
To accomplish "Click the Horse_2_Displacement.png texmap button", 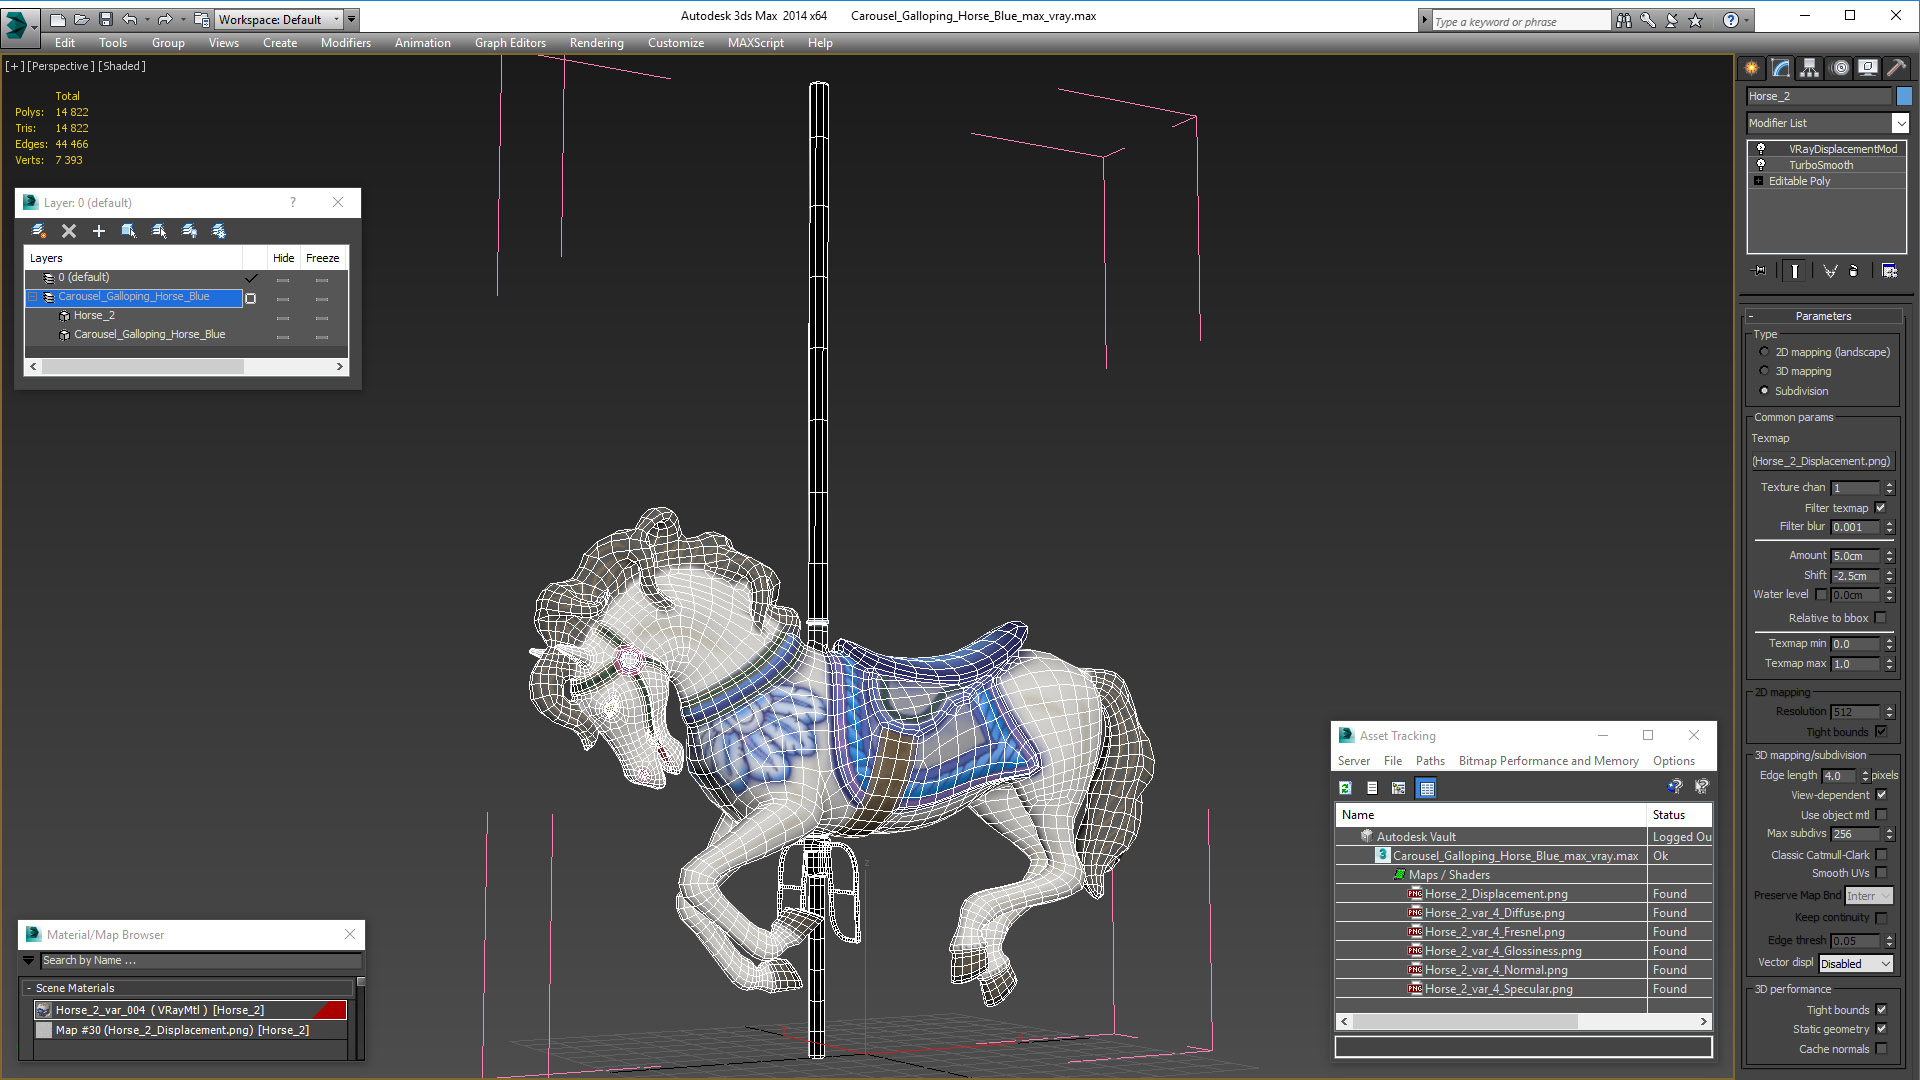I will click(1821, 461).
